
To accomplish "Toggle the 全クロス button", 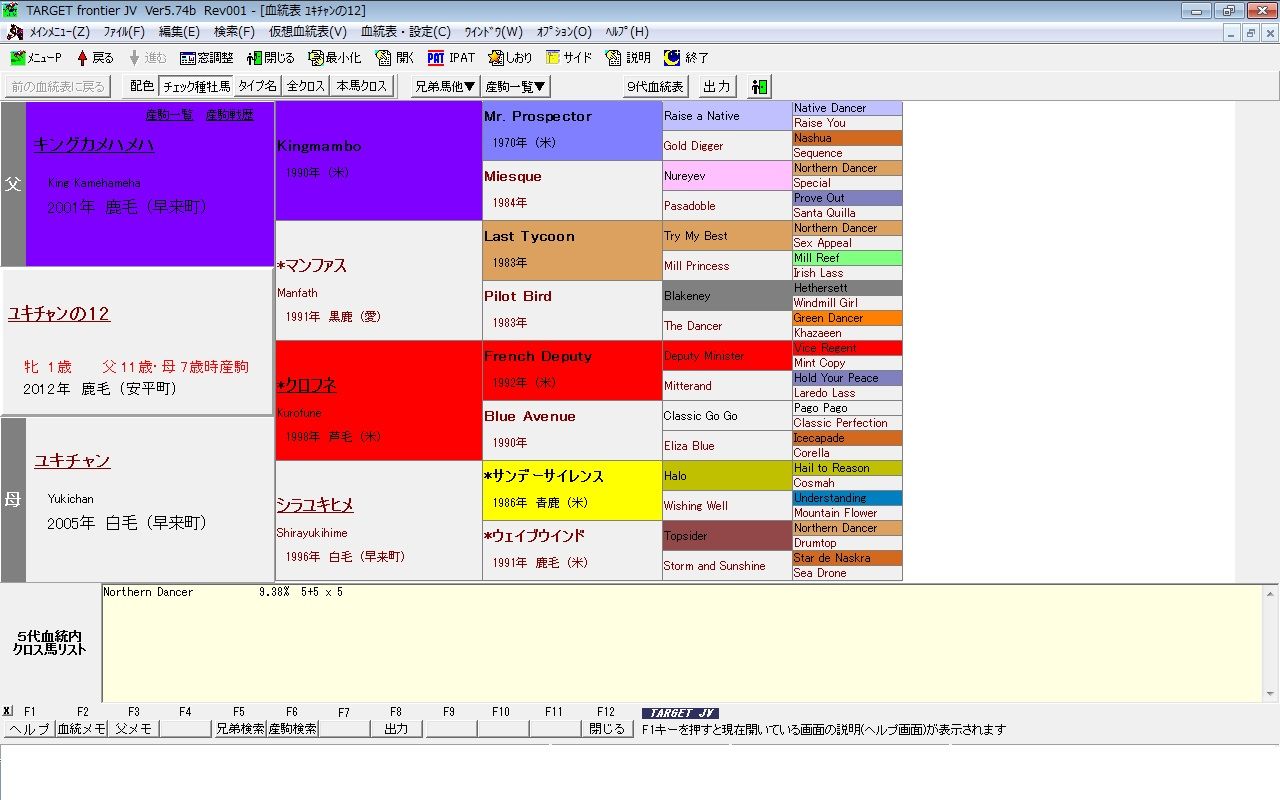I will coord(306,87).
